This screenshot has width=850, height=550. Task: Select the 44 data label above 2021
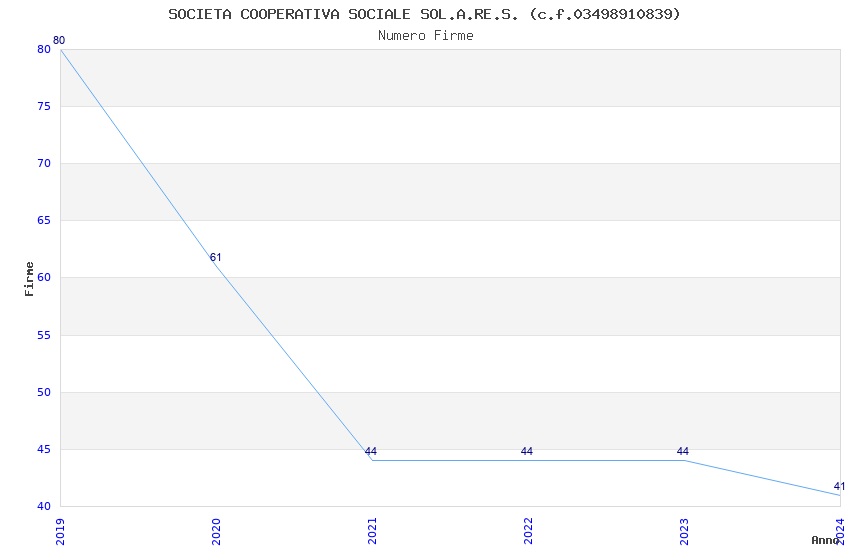371,451
